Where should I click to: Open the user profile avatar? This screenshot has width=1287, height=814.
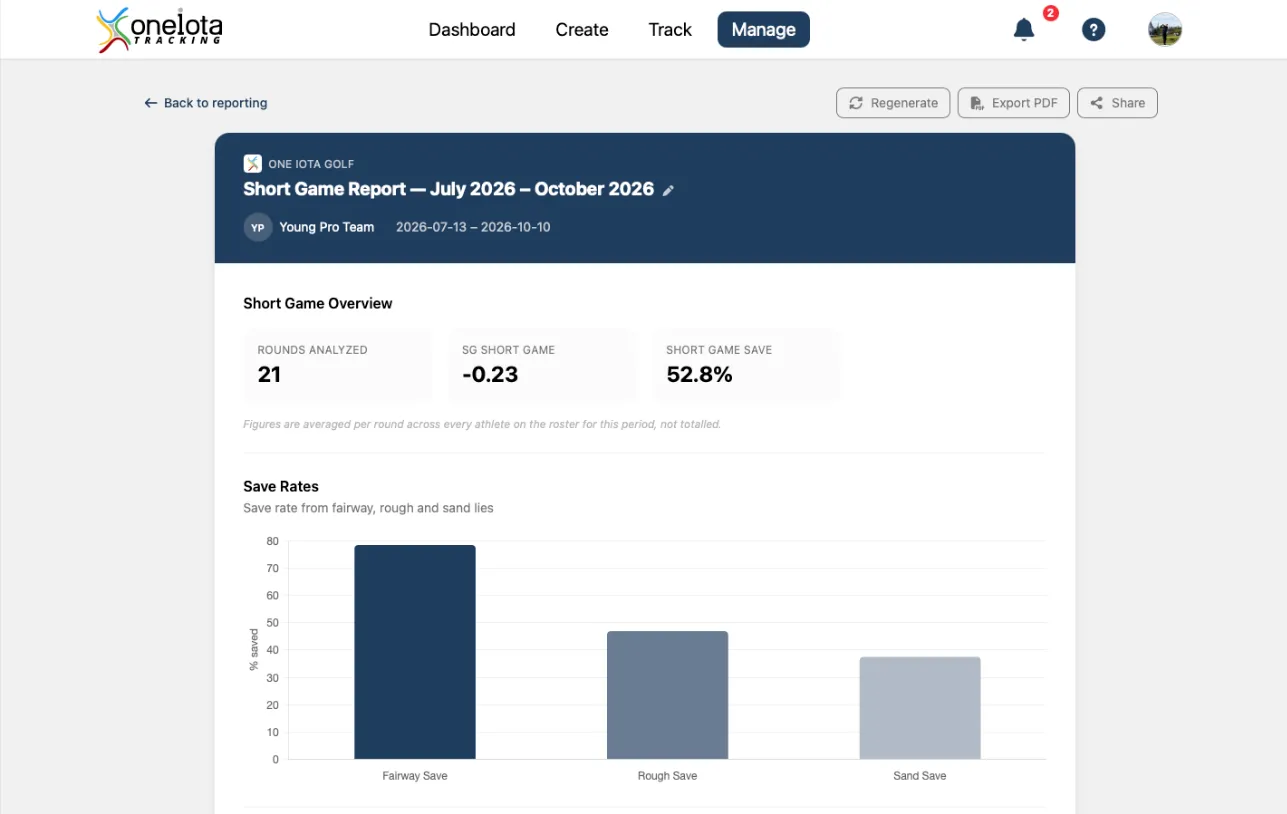click(1165, 30)
